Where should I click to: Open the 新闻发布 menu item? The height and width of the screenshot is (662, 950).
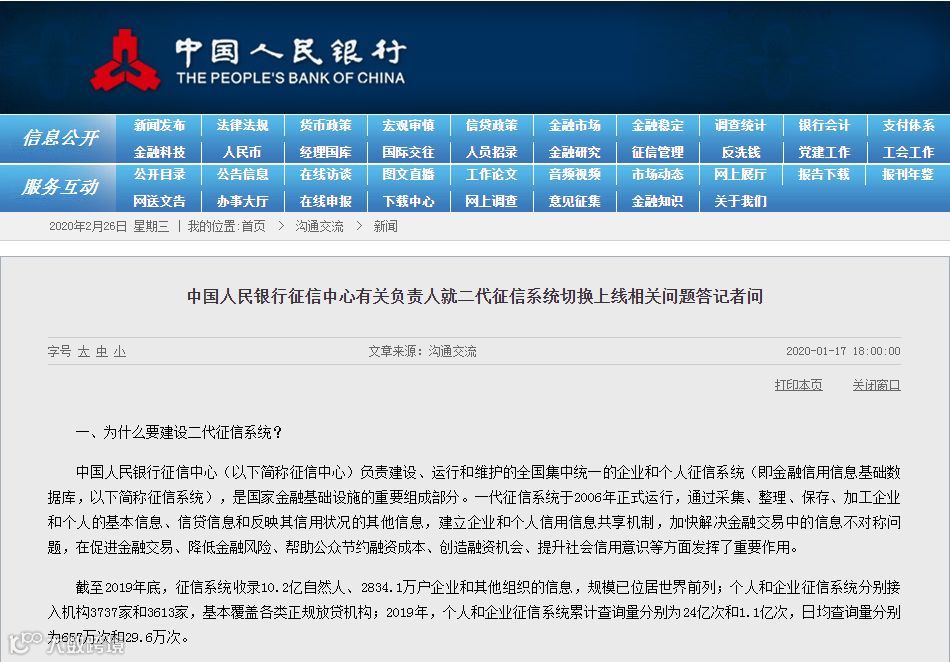159,125
